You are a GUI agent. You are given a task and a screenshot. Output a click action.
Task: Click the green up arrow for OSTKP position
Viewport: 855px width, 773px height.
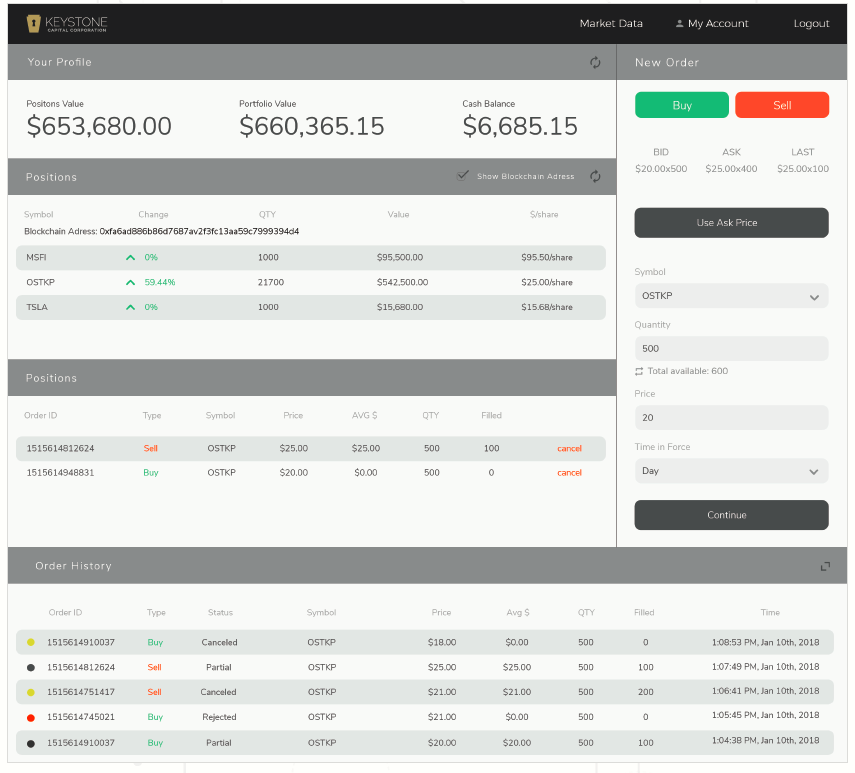point(130,282)
